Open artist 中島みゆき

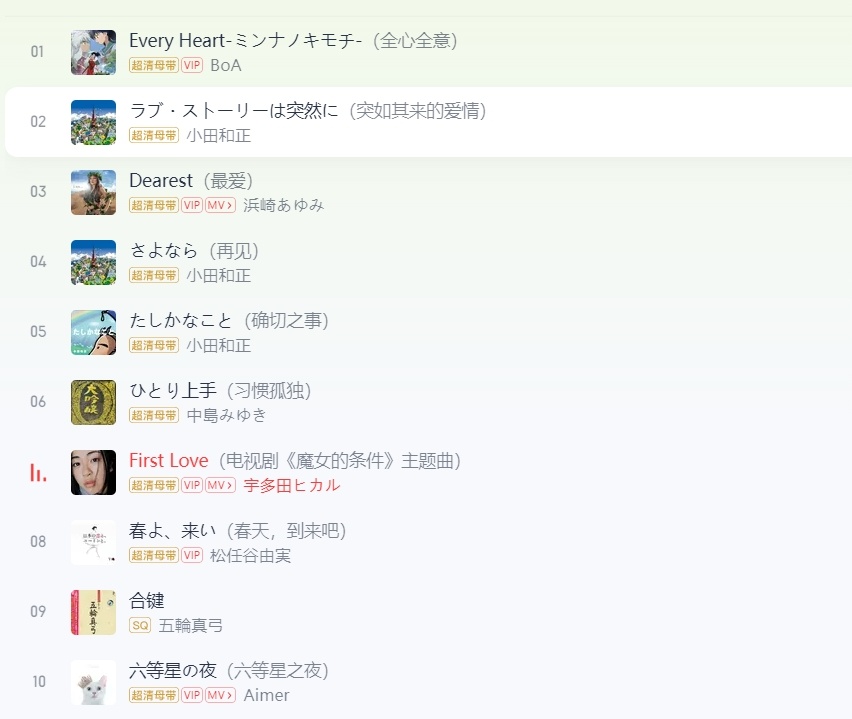[226, 415]
